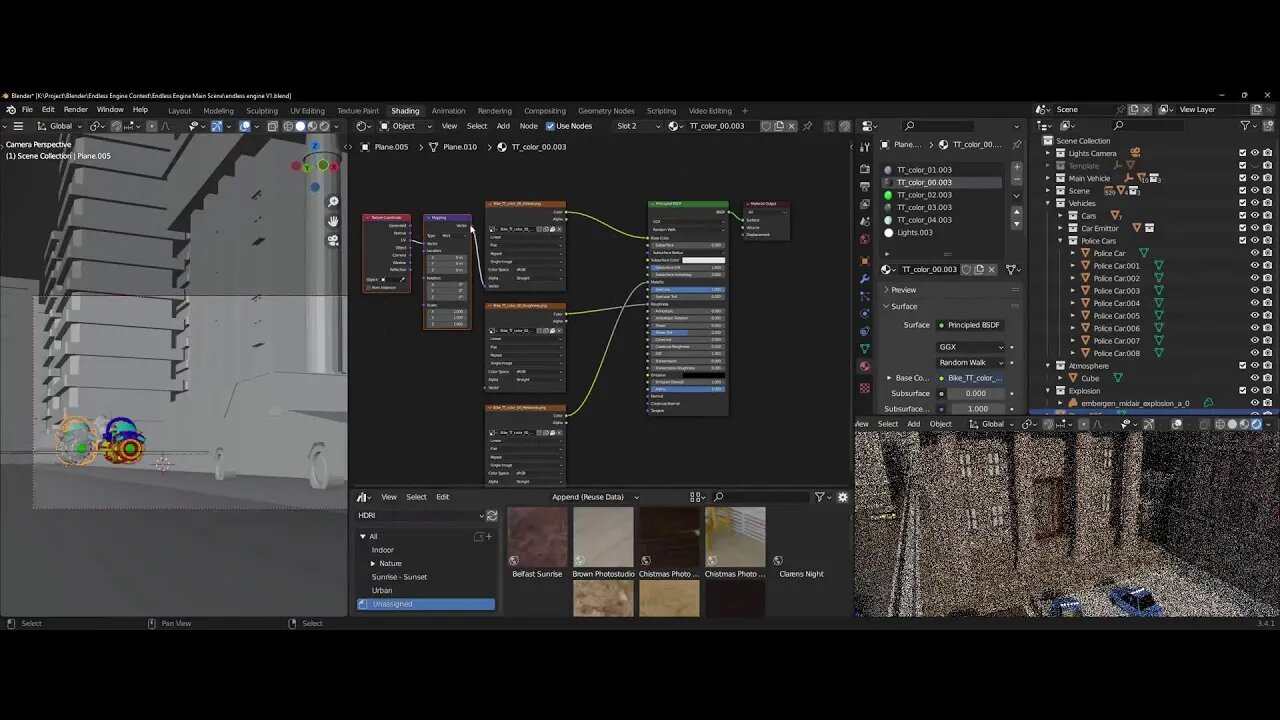Open the View Layer properties tab icon
This screenshot has height=720, width=1280.
tap(865, 204)
